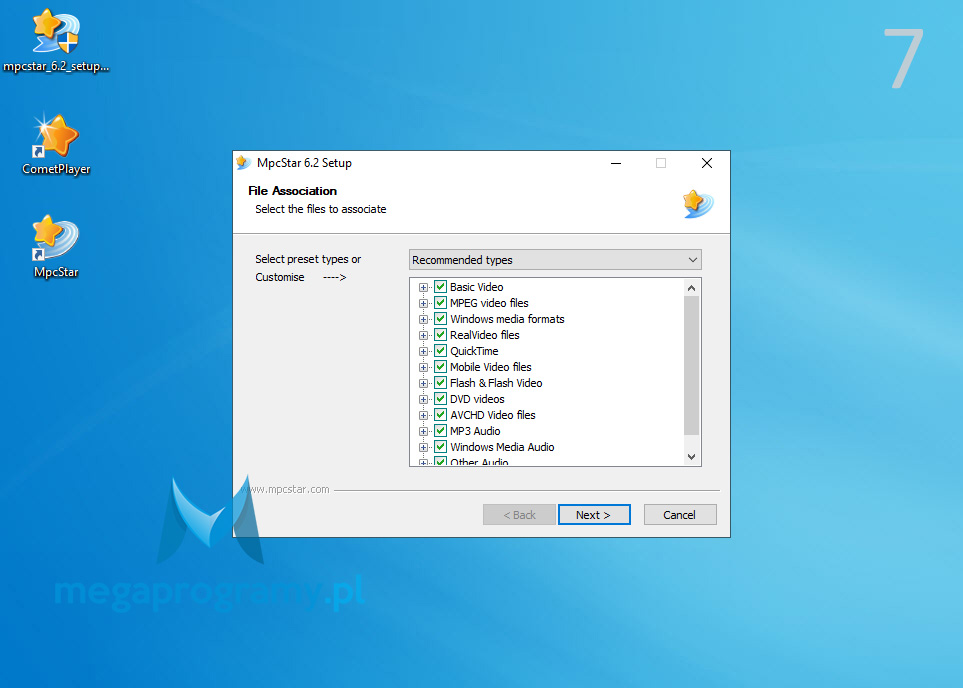Expand the Flash & Flash Video node
The height and width of the screenshot is (688, 963).
[423, 383]
